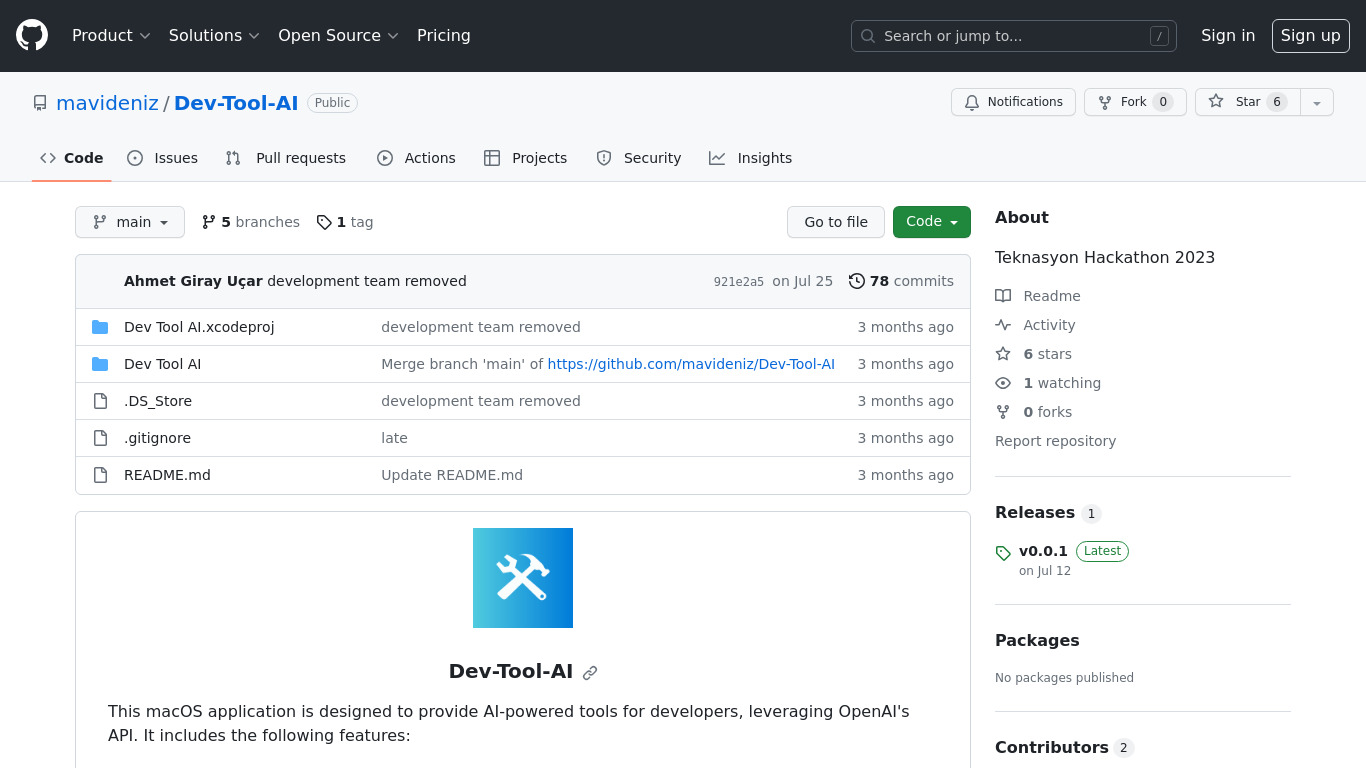Open the Projects tab
This screenshot has width=1366, height=768.
tap(526, 158)
